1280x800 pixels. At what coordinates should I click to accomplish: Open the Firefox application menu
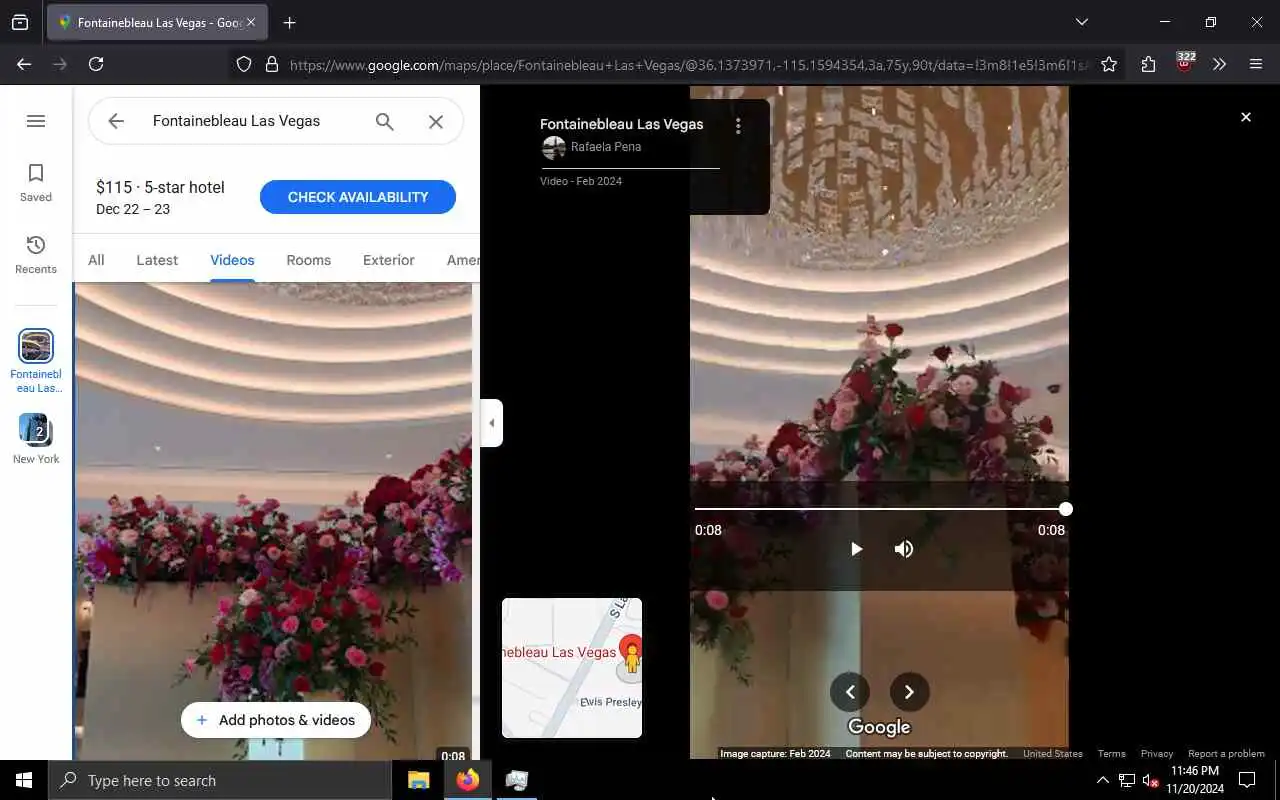[1256, 64]
